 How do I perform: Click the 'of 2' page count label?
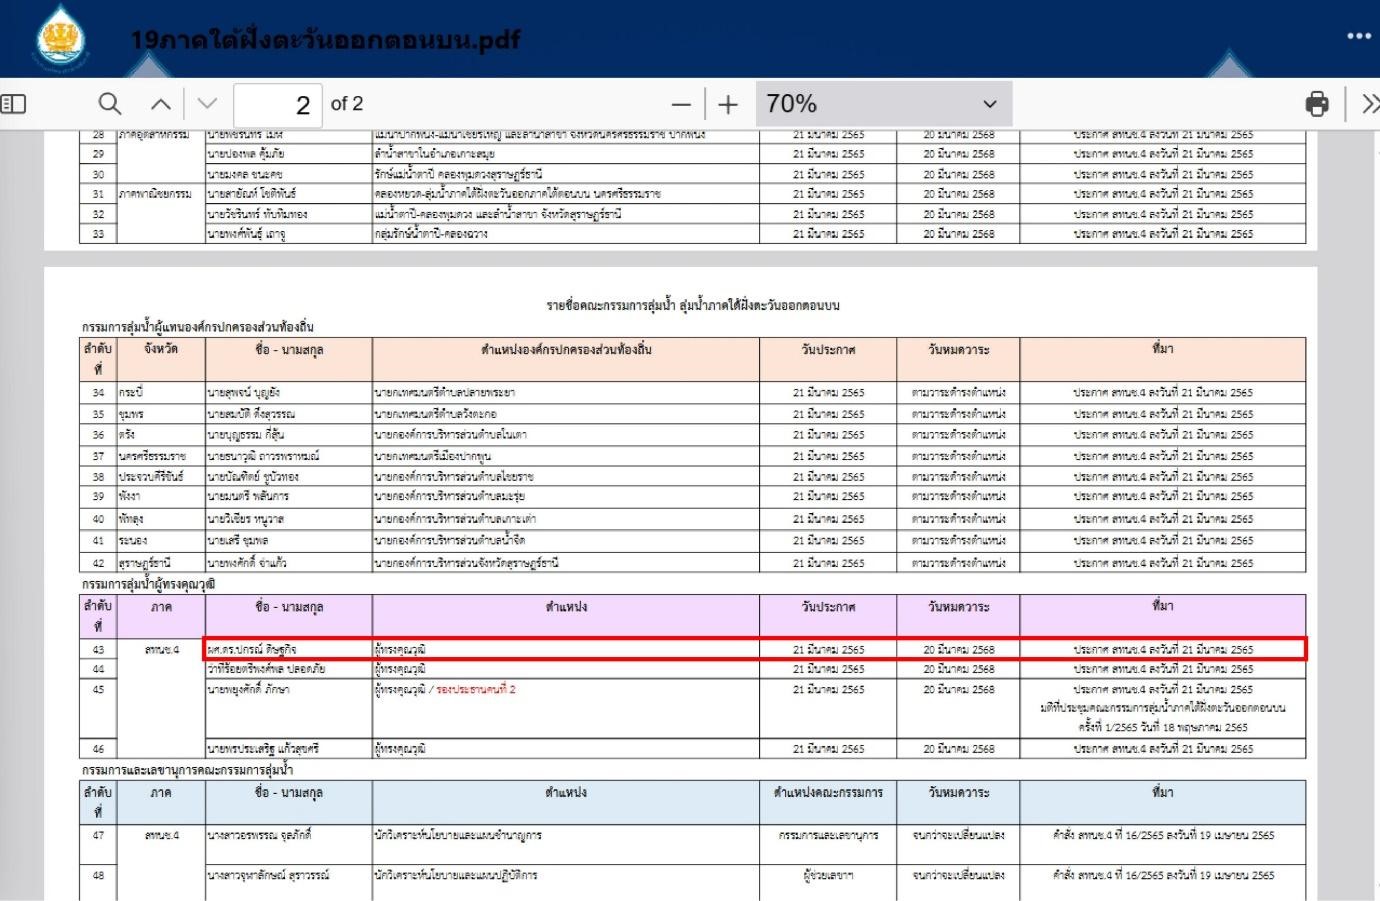pyautogui.click(x=347, y=104)
